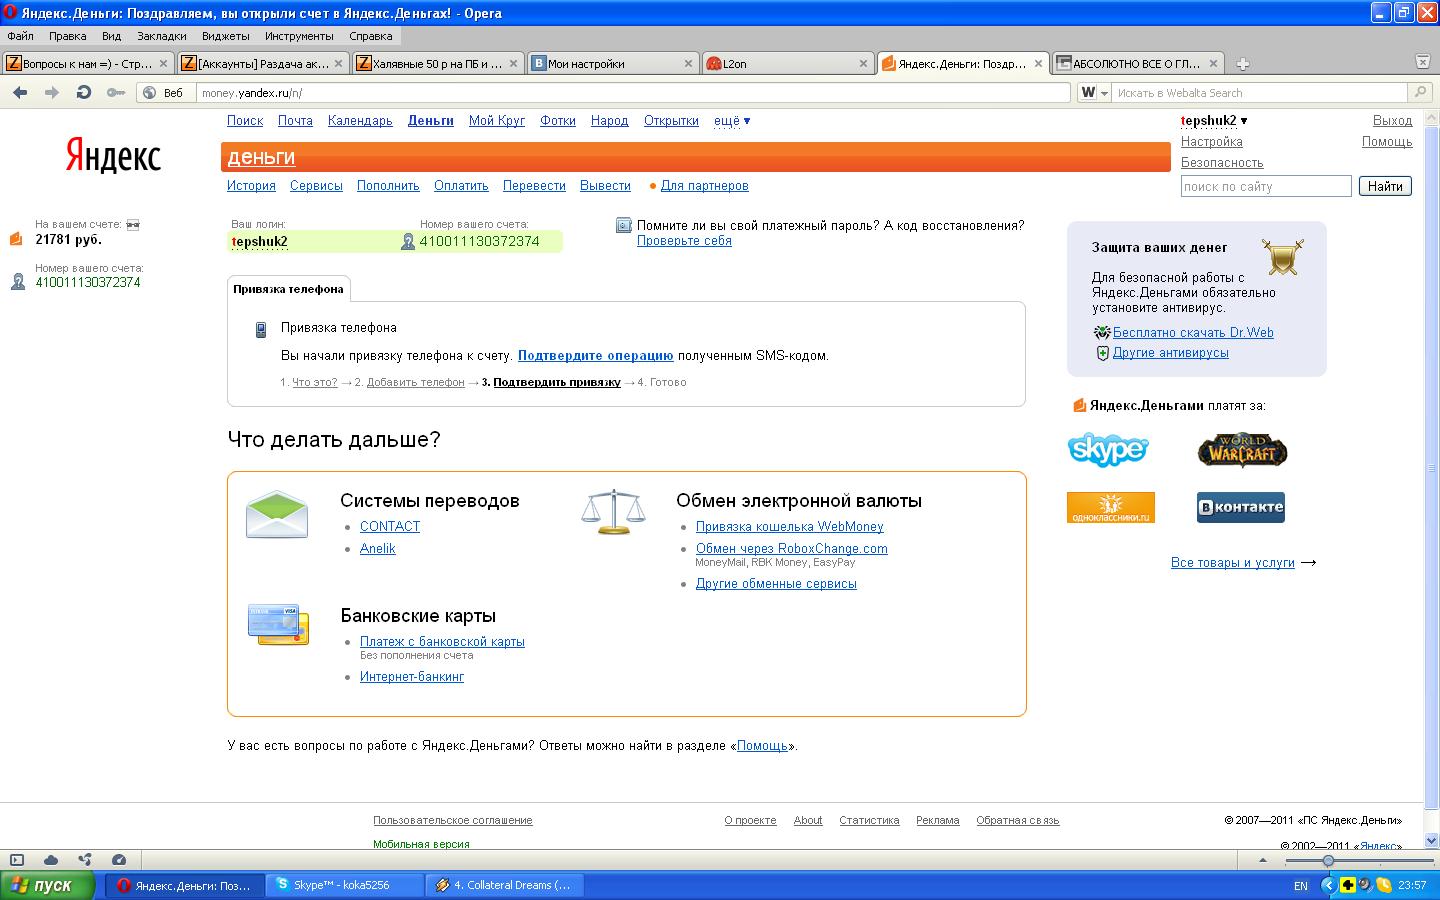The height and width of the screenshot is (900, 1440).
Task: Click the envelope icon next to Системы переводов
Action: [x=277, y=514]
